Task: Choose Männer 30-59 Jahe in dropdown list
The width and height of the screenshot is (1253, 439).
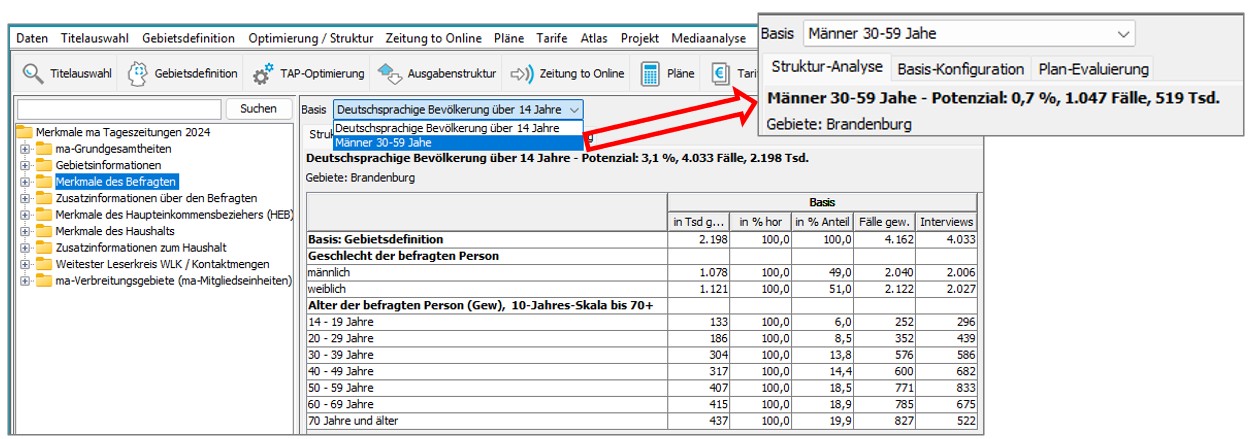Action: (x=457, y=142)
